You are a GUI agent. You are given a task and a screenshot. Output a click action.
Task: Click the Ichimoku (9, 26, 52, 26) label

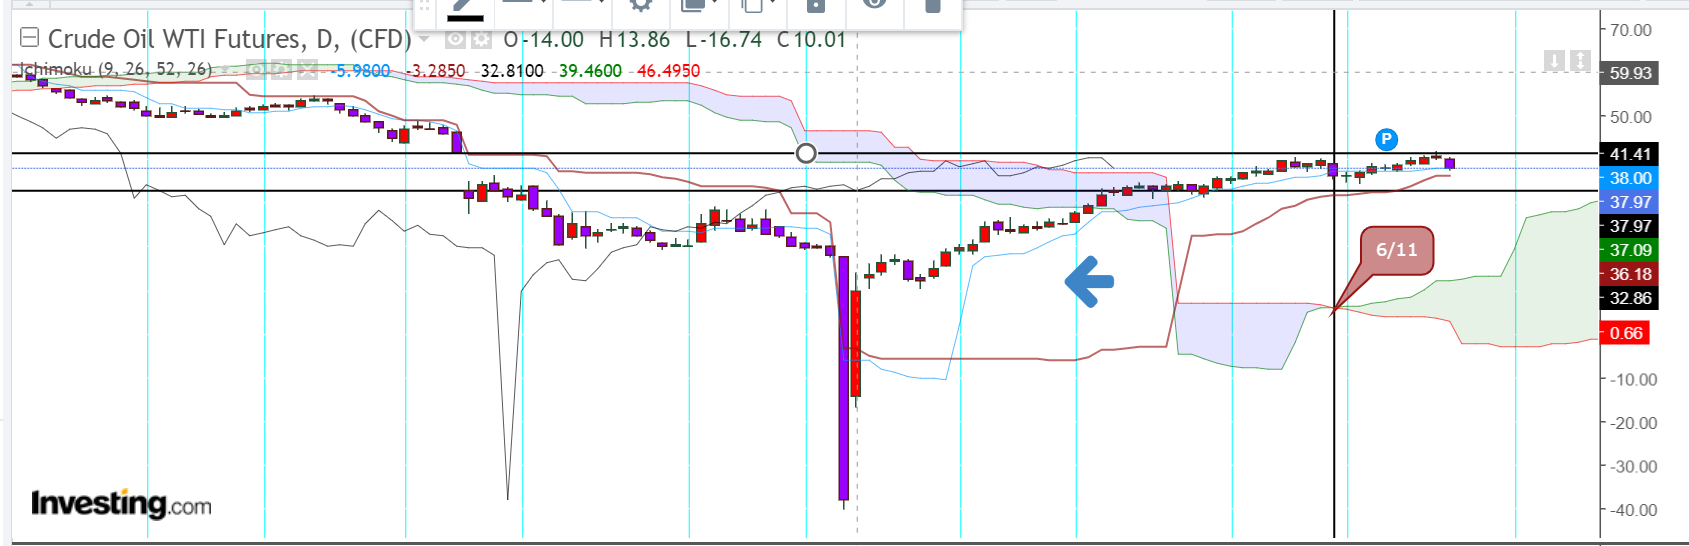(x=116, y=70)
